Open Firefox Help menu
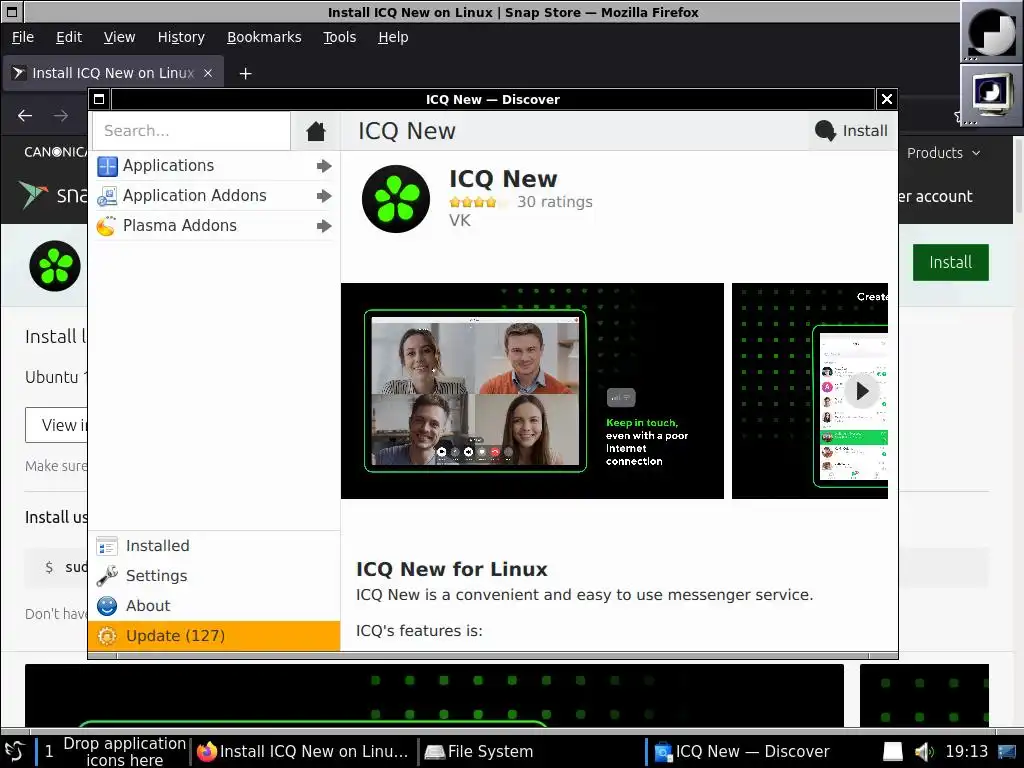1024x768 pixels. 393,37
